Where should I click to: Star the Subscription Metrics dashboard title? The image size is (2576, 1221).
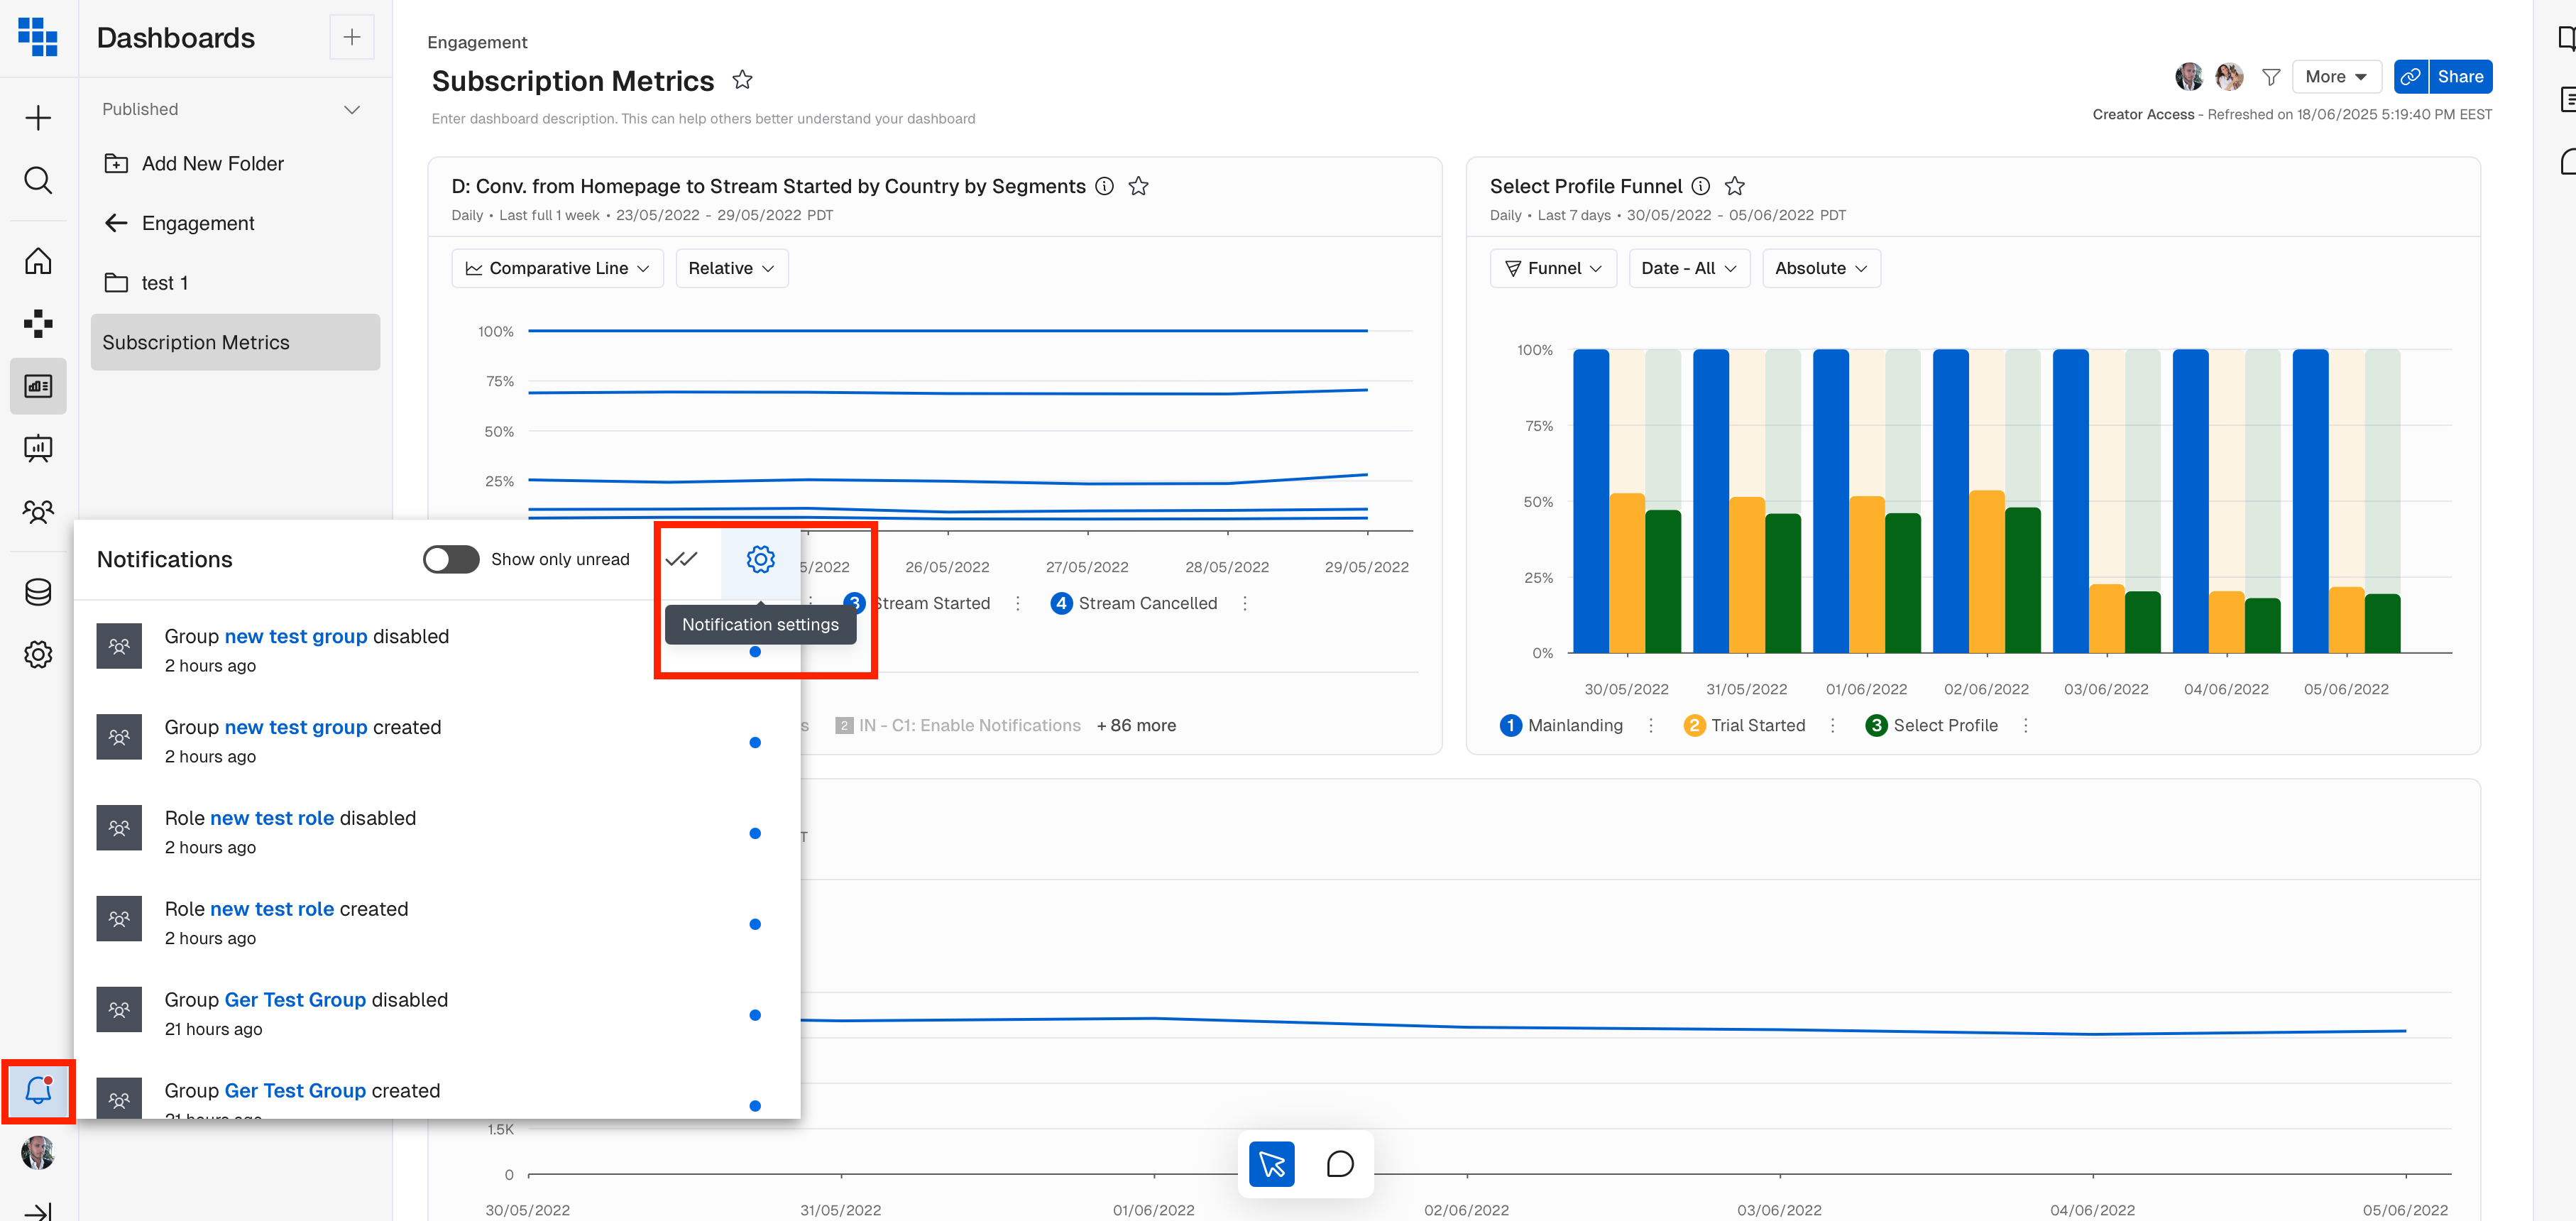click(x=742, y=80)
